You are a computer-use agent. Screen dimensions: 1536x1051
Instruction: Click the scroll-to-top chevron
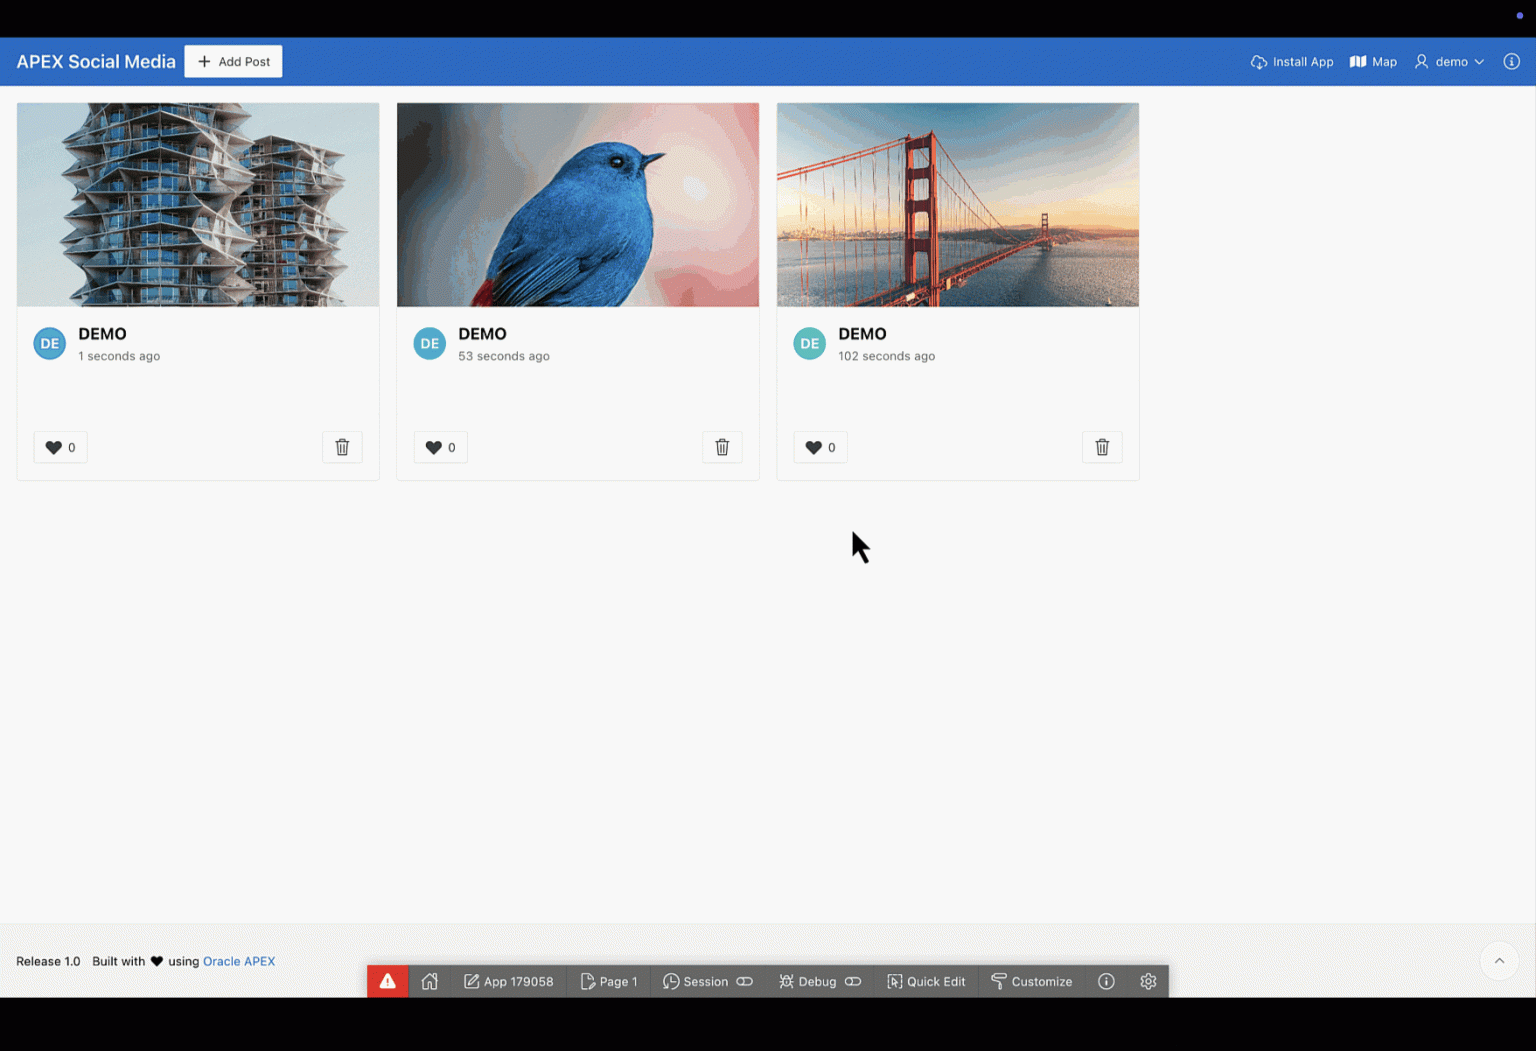[x=1499, y=961]
